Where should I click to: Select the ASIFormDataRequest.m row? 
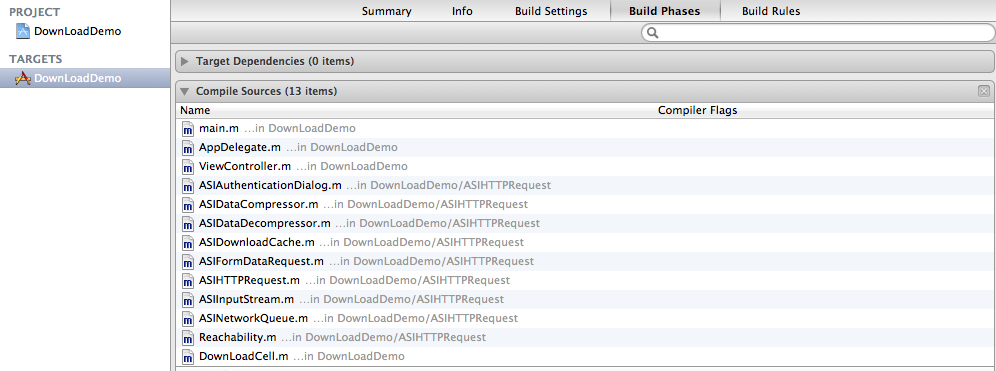point(584,261)
